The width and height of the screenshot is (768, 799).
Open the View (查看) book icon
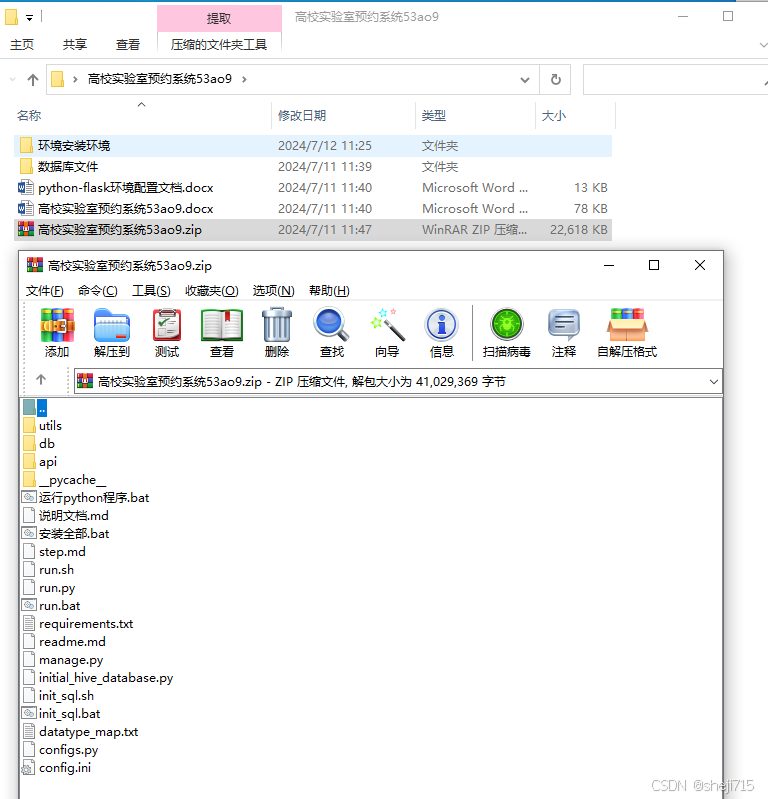222,325
